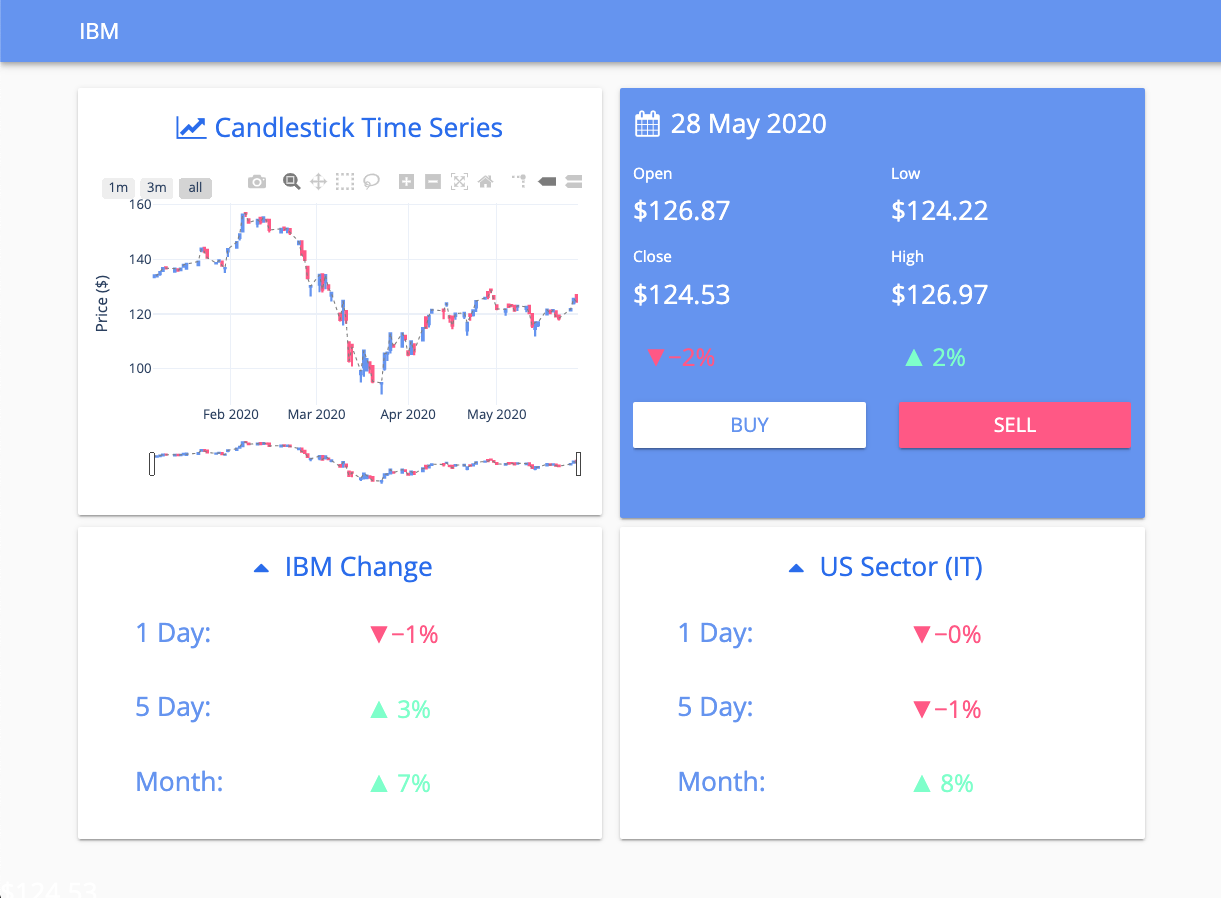The image size is (1221, 898).
Task: Download plot as PNG camera icon
Action: 257,182
